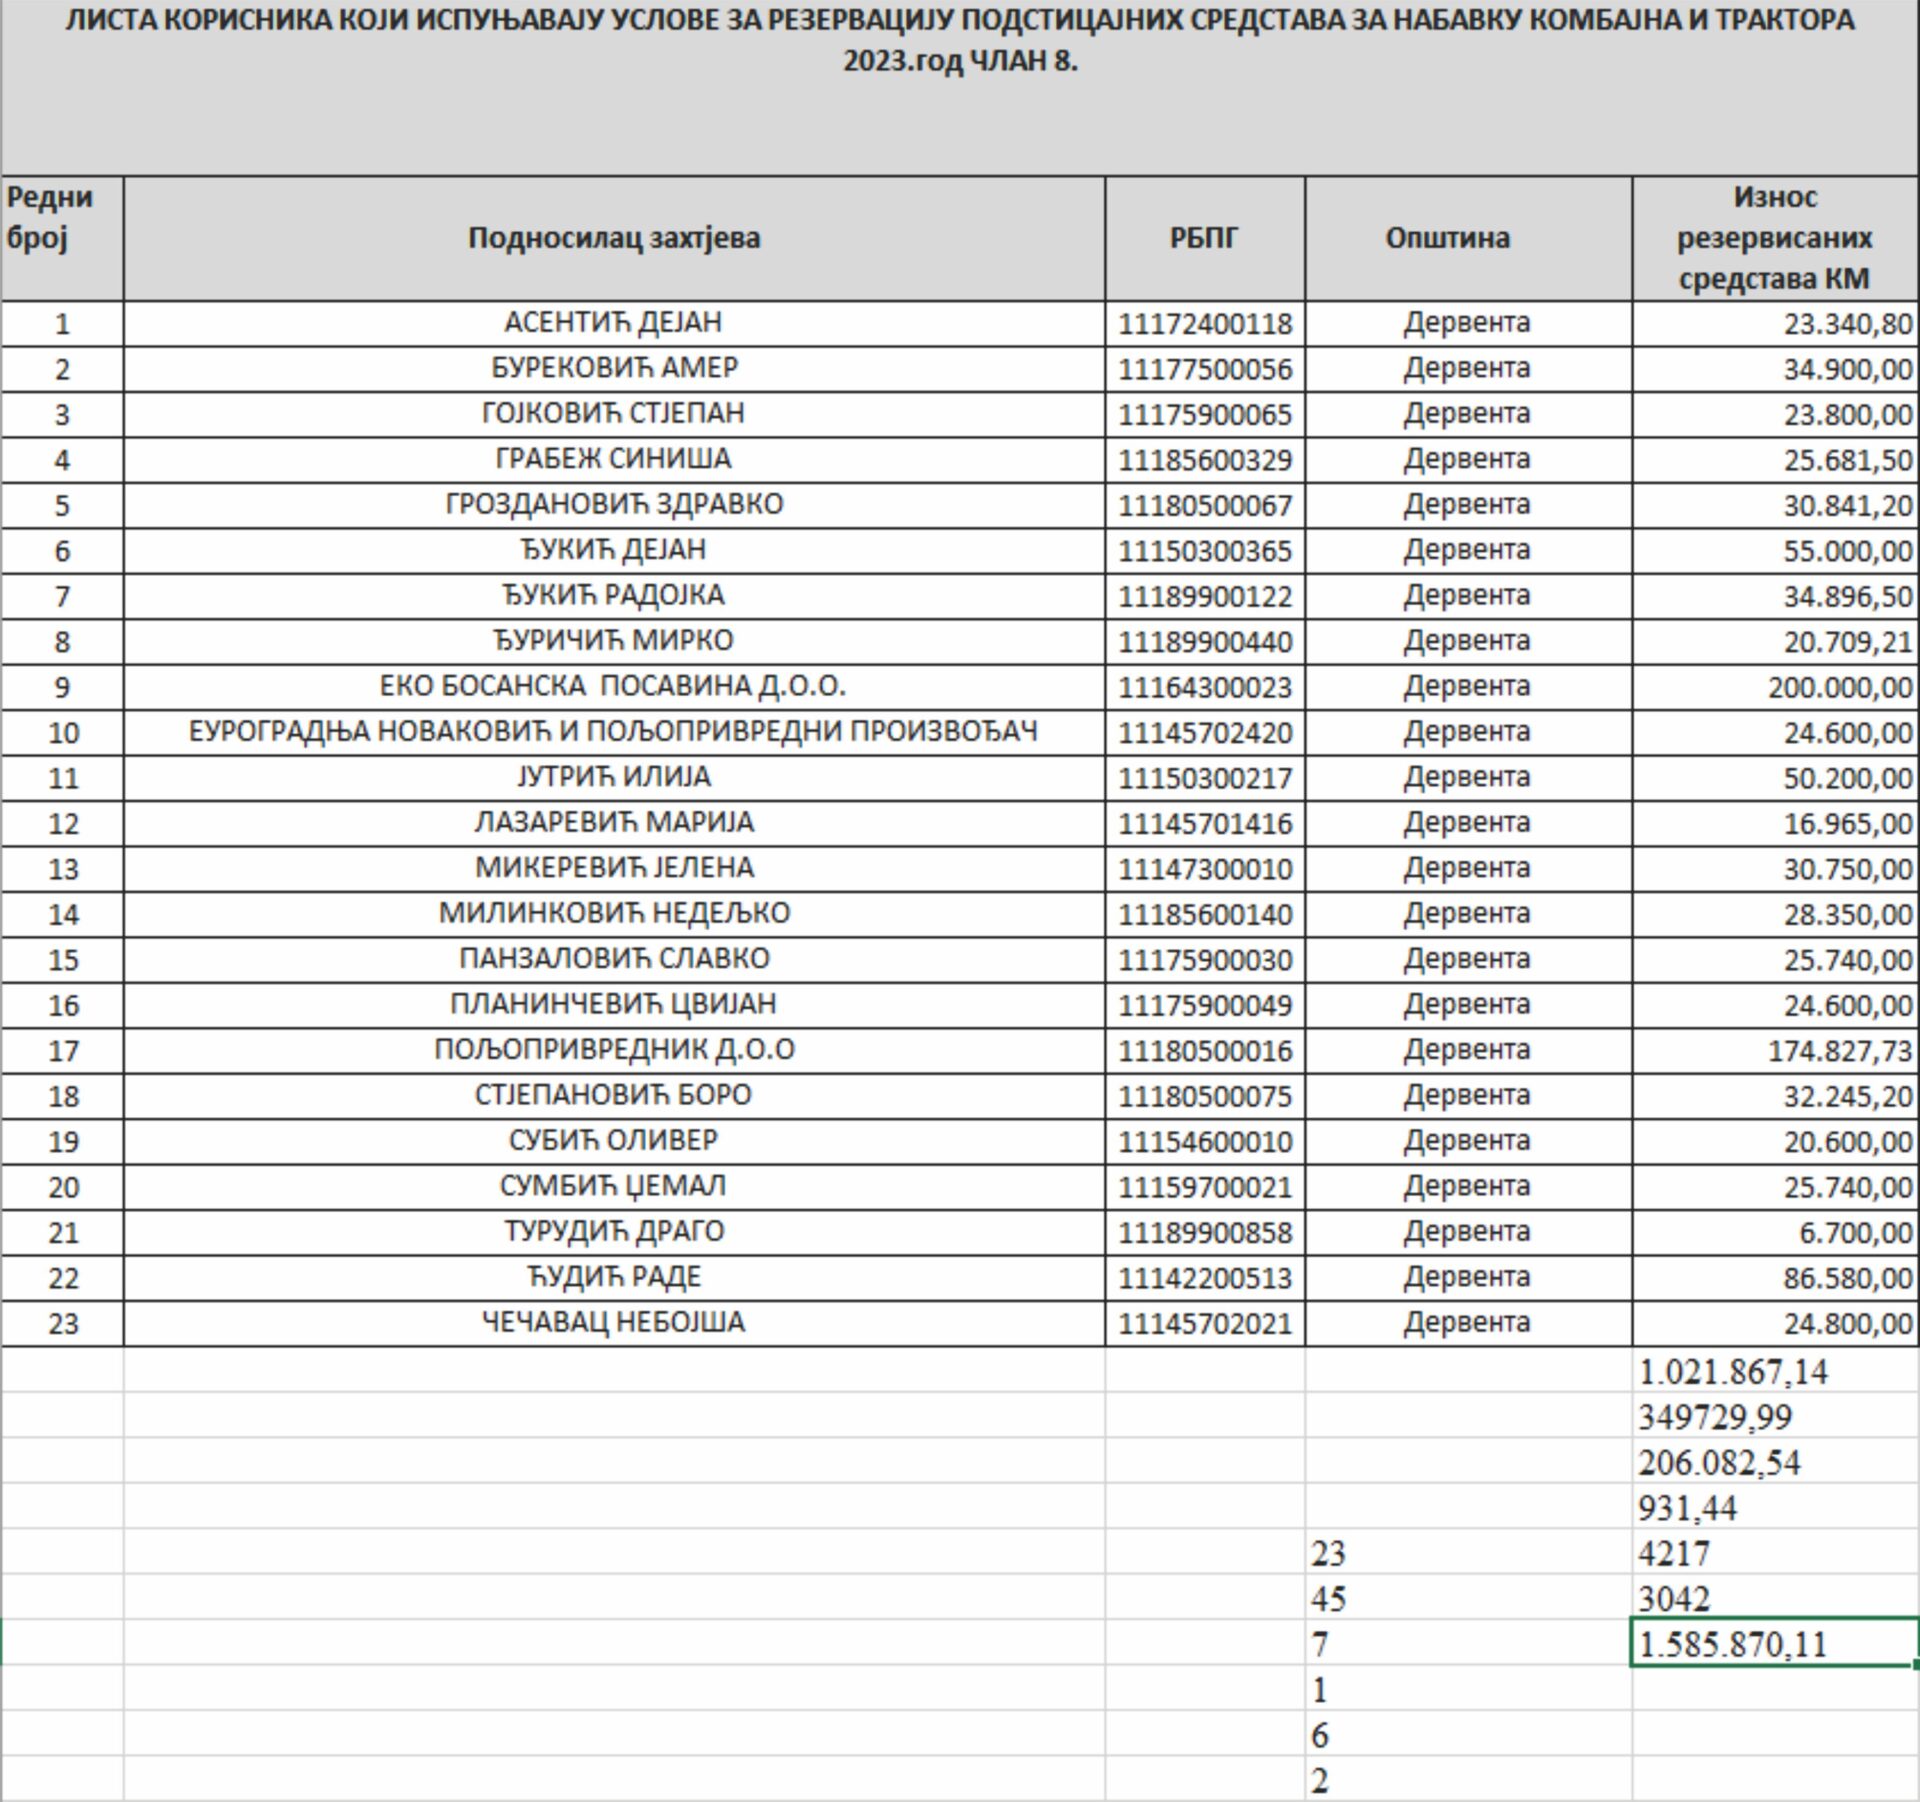Select РБПГ value 11164300023
Screen dimensions: 1920x1802
coord(1205,687)
